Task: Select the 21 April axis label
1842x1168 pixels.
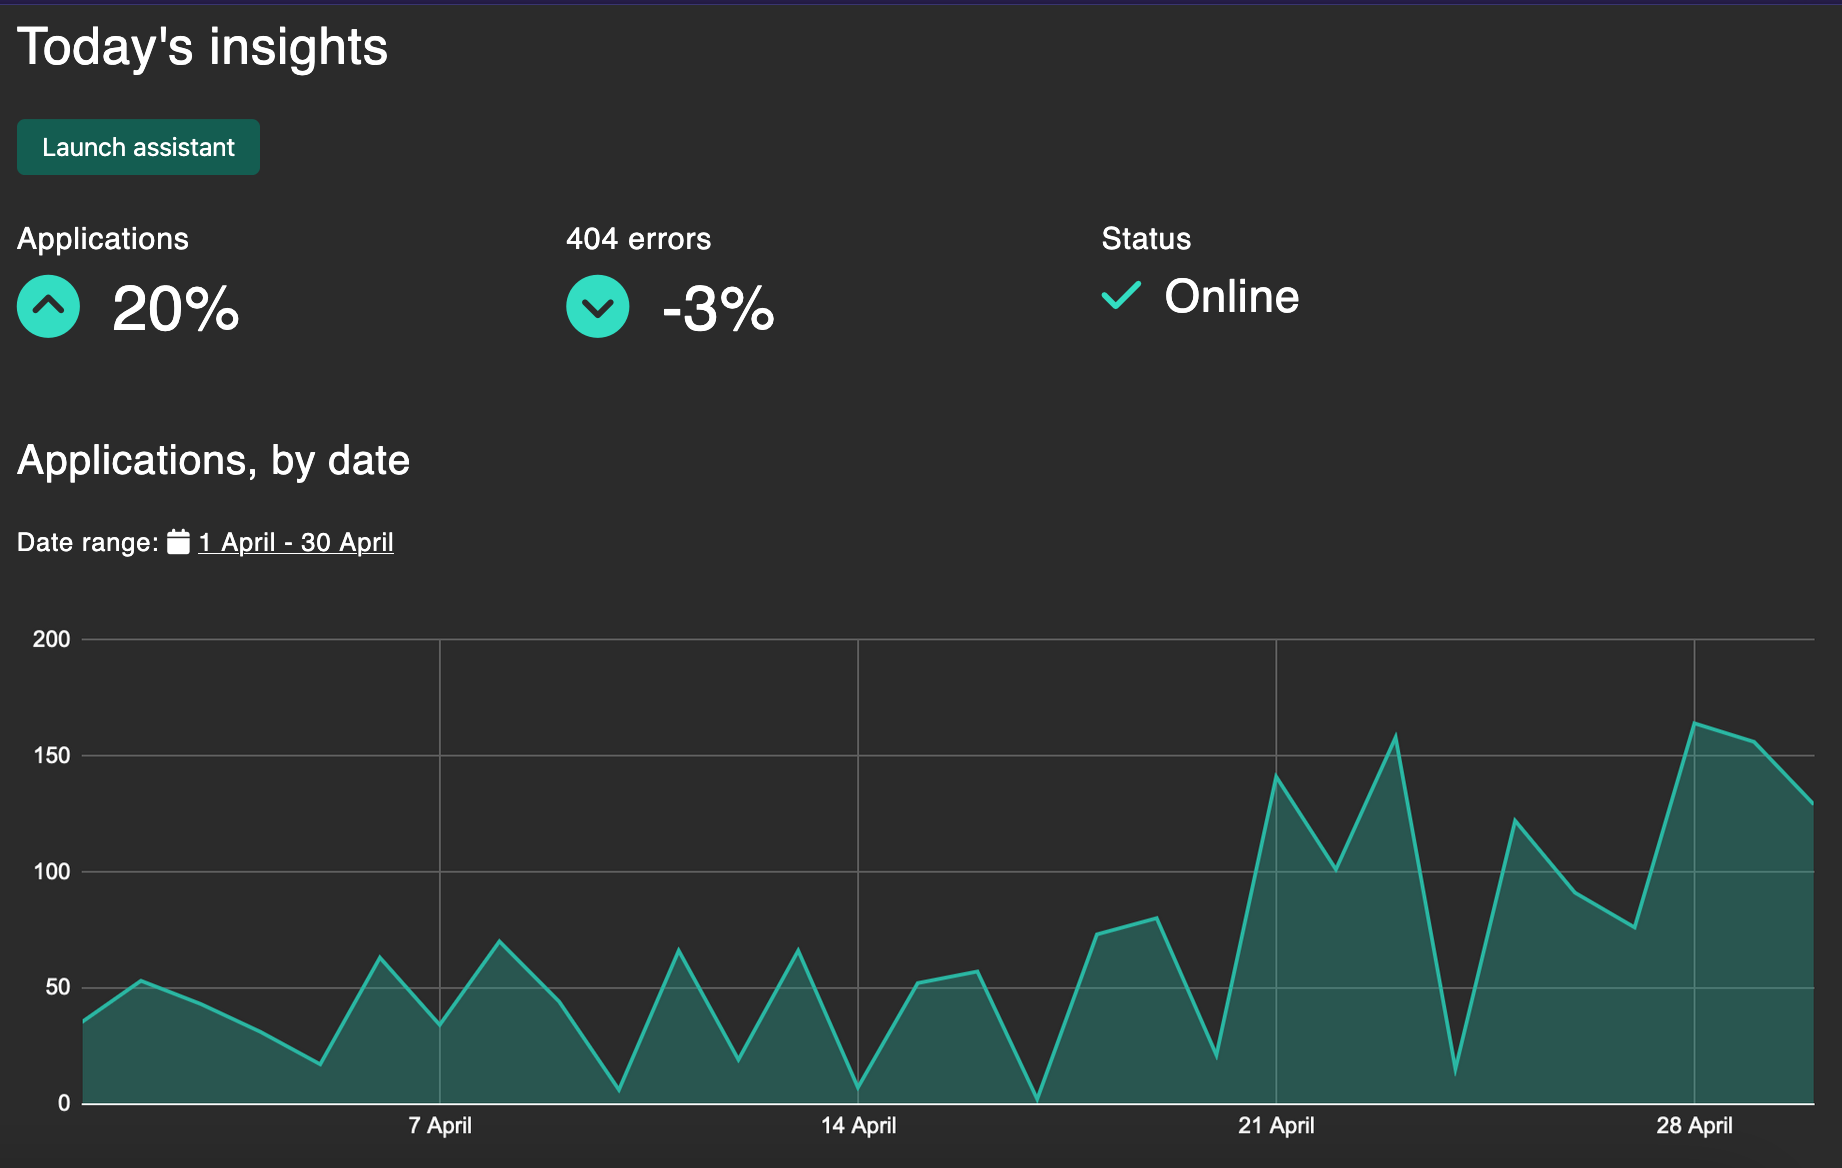Action: 1274,1124
